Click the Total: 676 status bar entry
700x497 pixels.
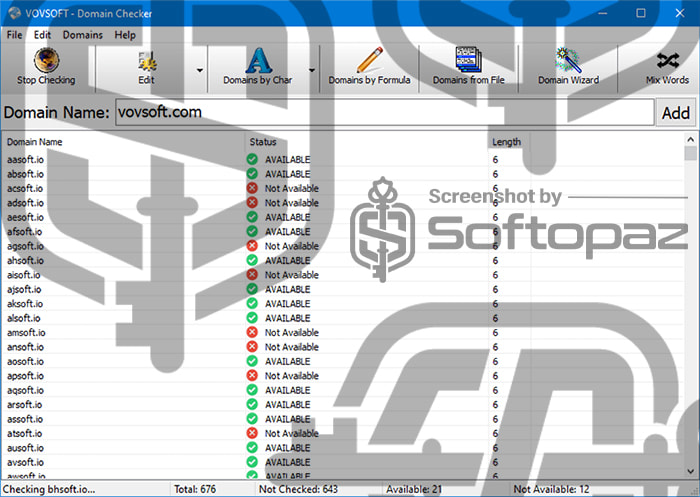(x=195, y=489)
